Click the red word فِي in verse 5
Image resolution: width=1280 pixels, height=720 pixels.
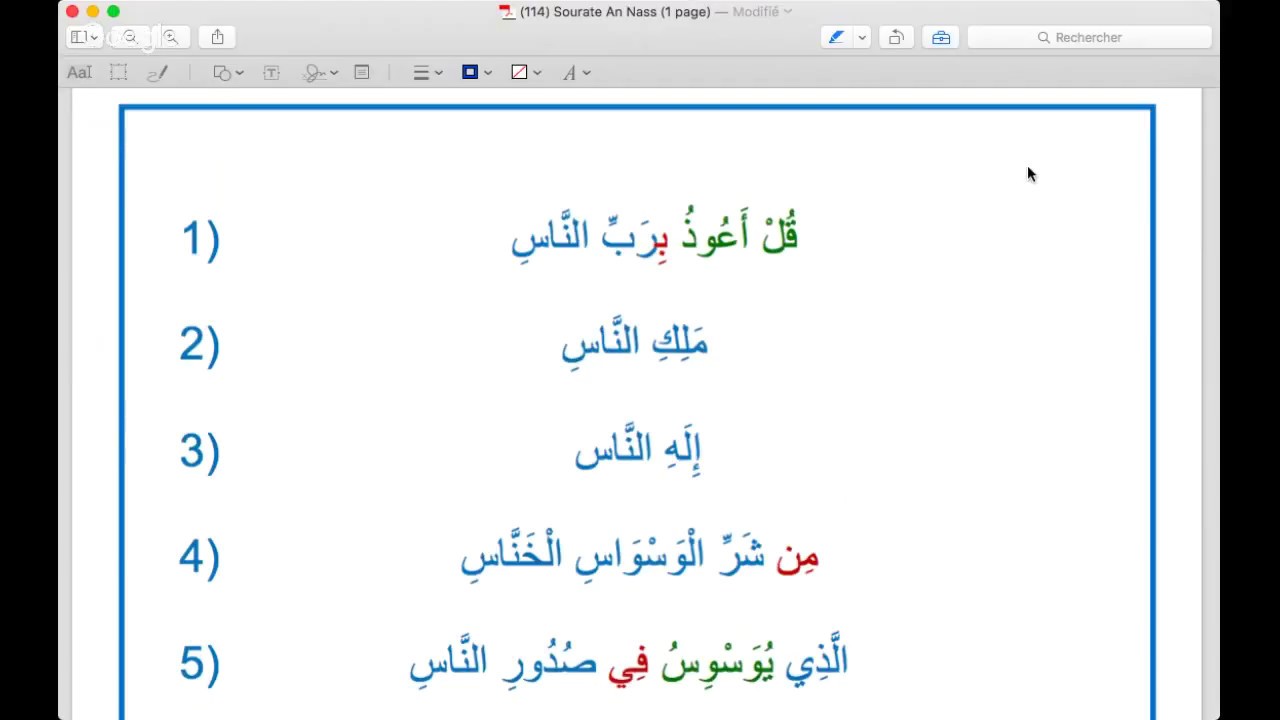[628, 664]
